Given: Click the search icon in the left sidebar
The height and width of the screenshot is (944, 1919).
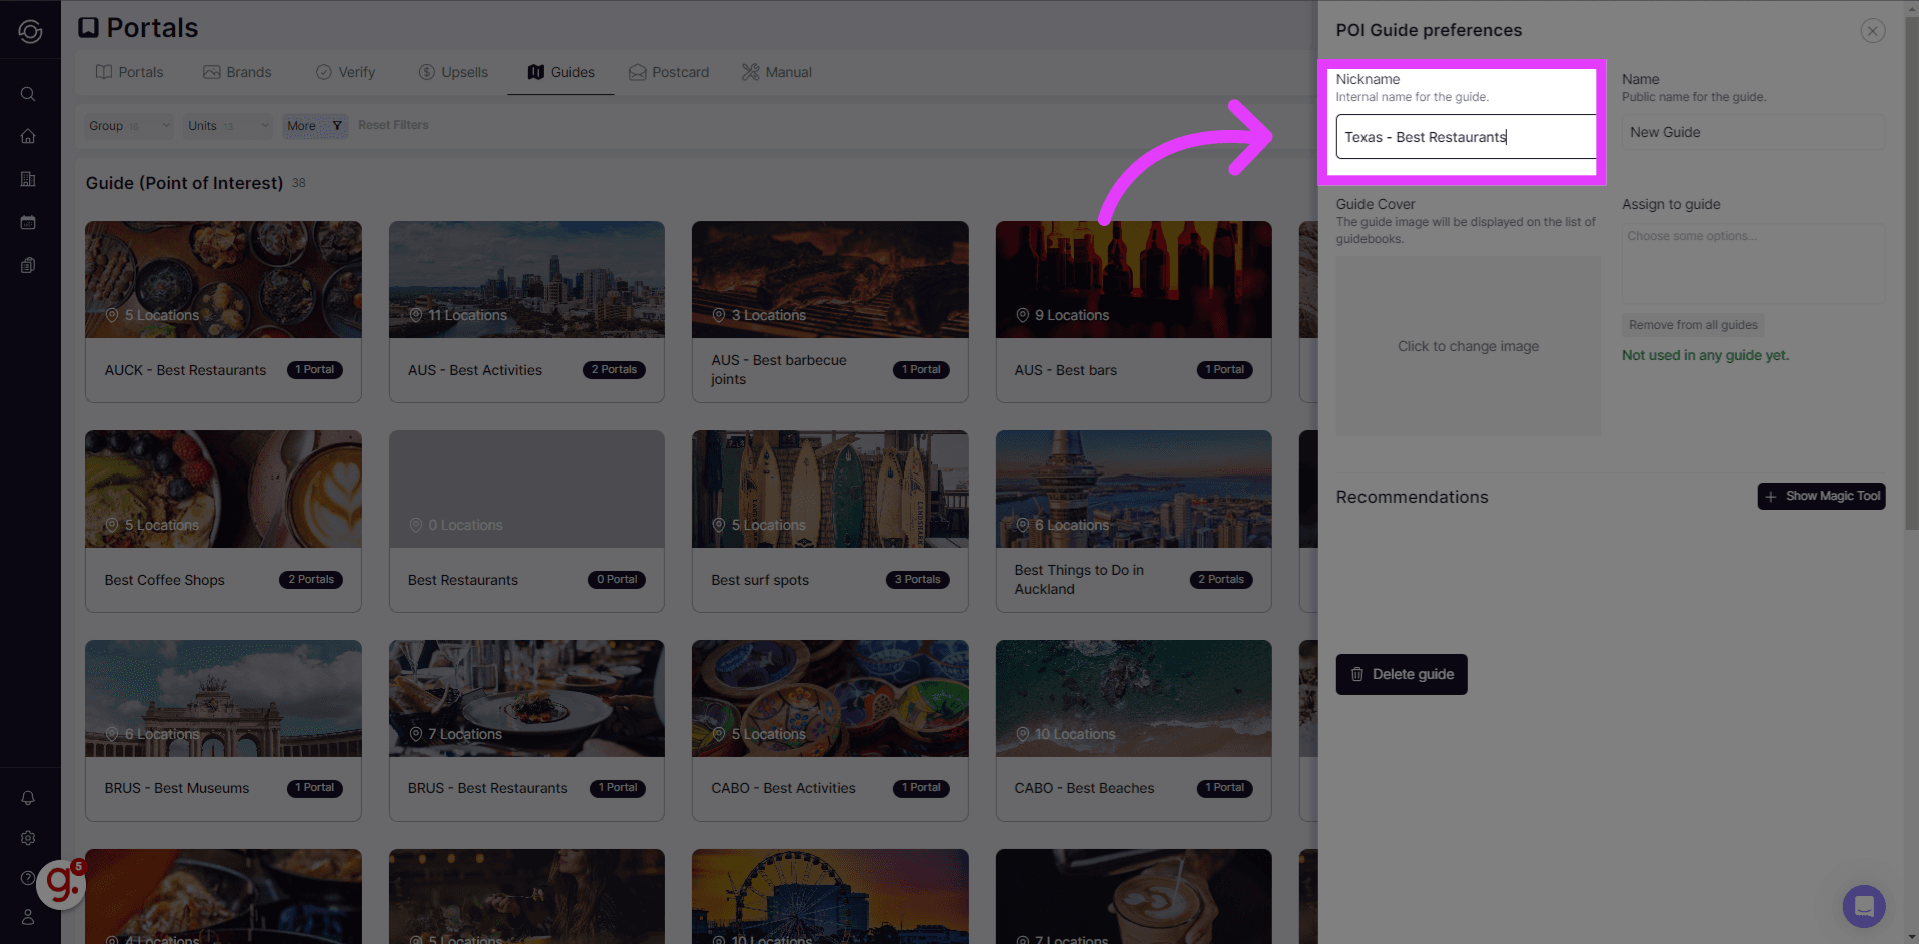Looking at the screenshot, I should tap(28, 94).
